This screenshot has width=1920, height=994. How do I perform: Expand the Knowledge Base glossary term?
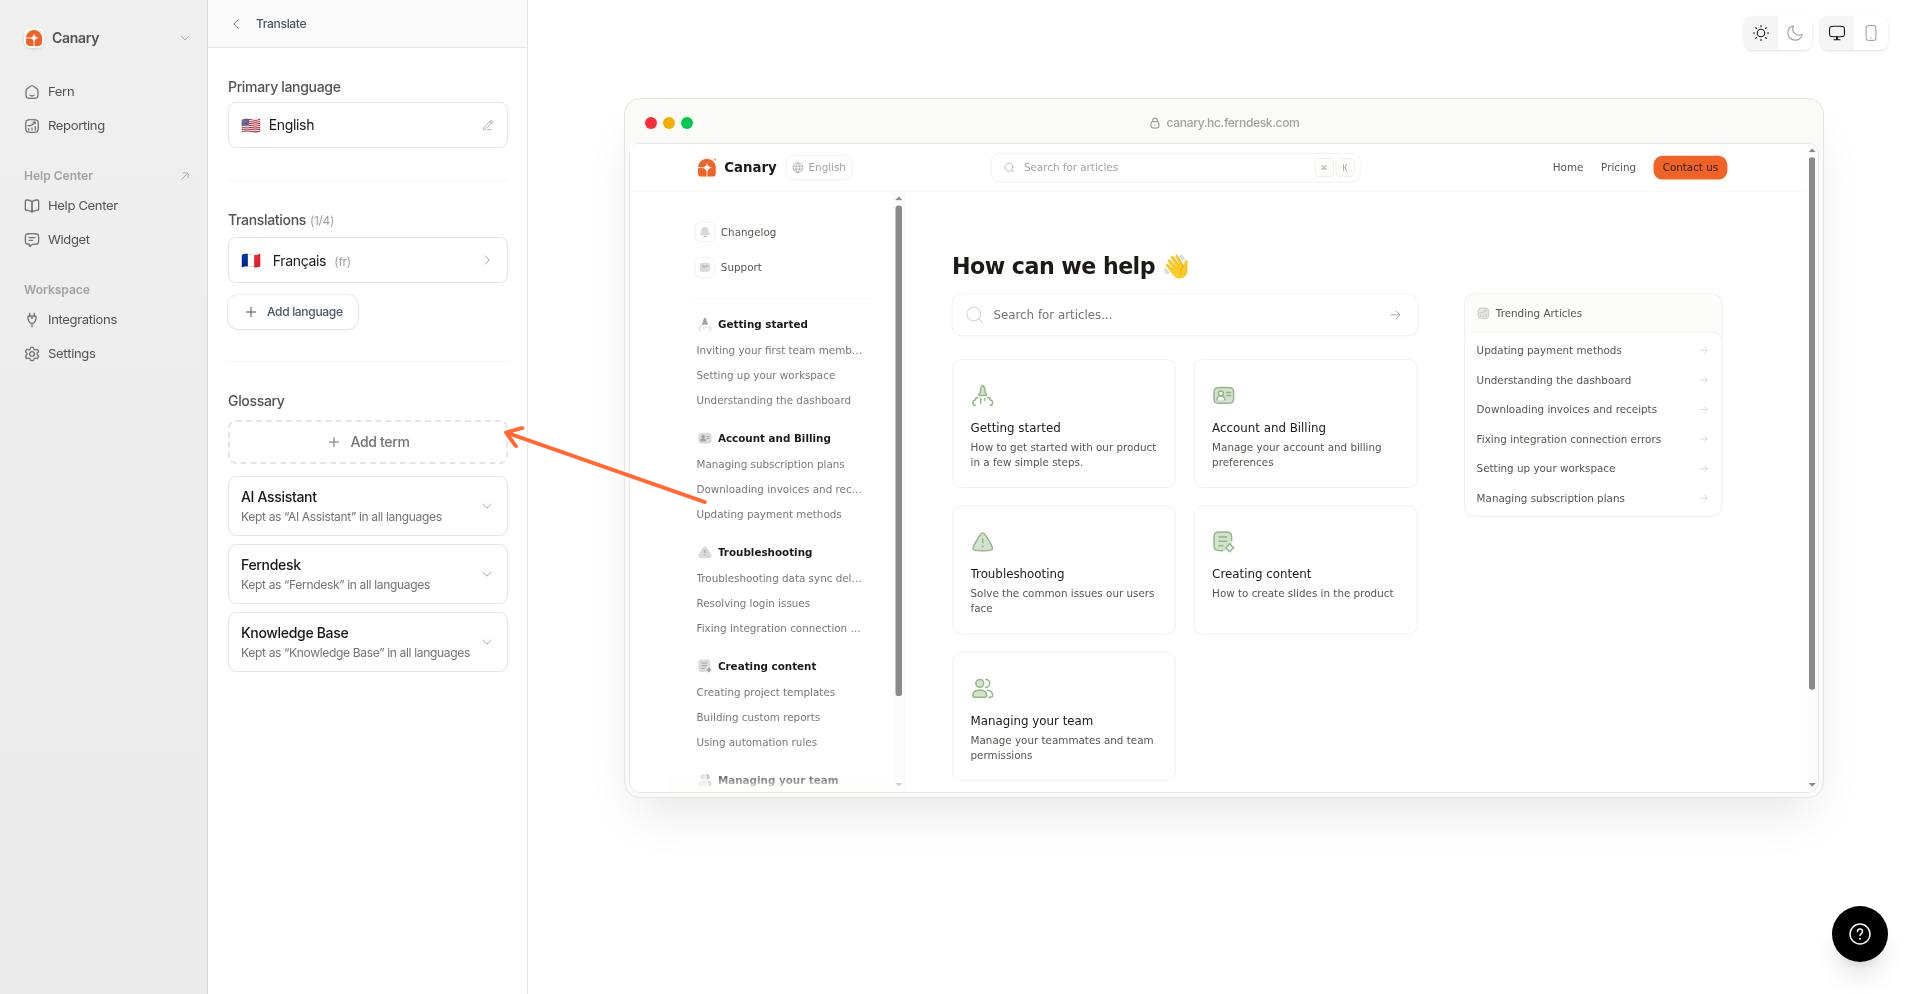click(368, 642)
